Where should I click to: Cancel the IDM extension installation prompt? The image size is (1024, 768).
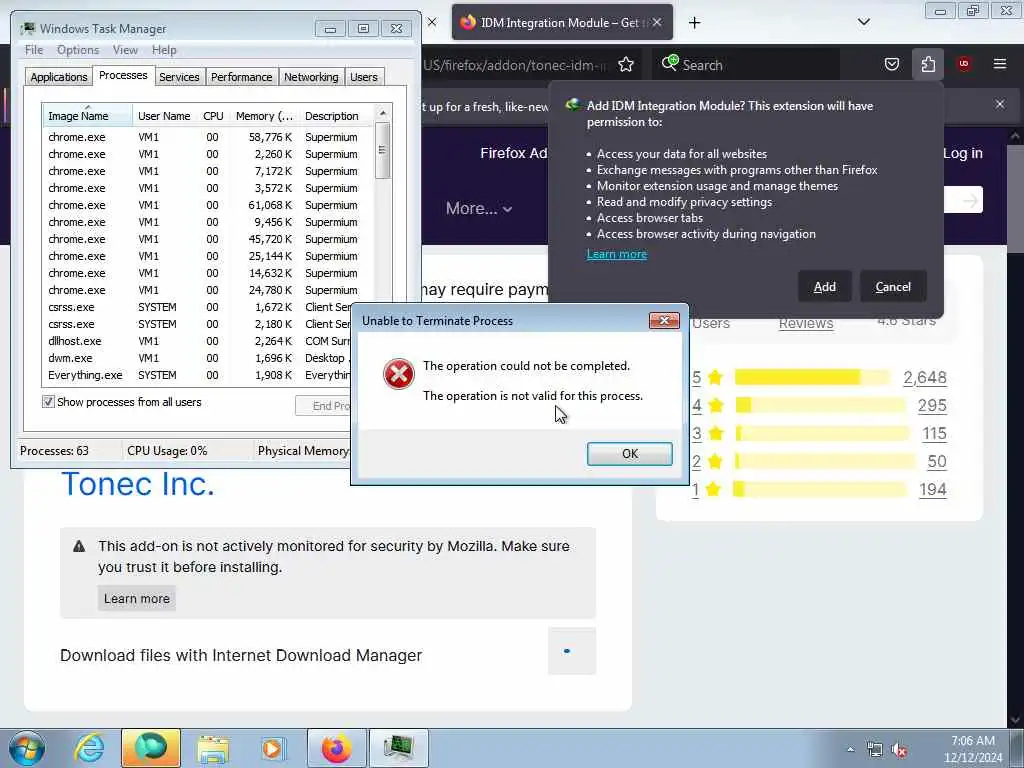[x=893, y=287]
